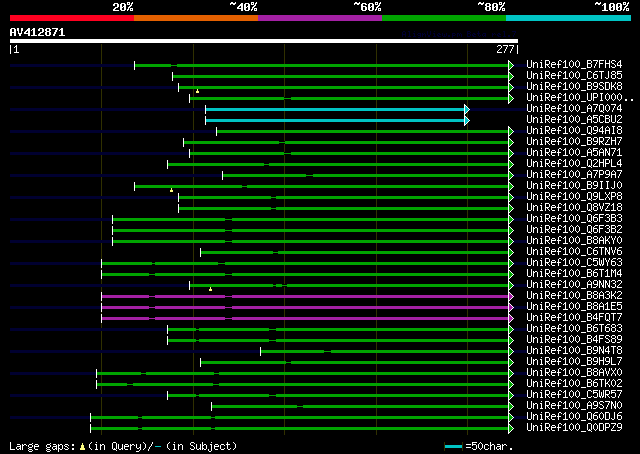Click the cyan arrowhead ending the A7Q074 alignment
Screen dimensions: 640x454
[467, 109]
